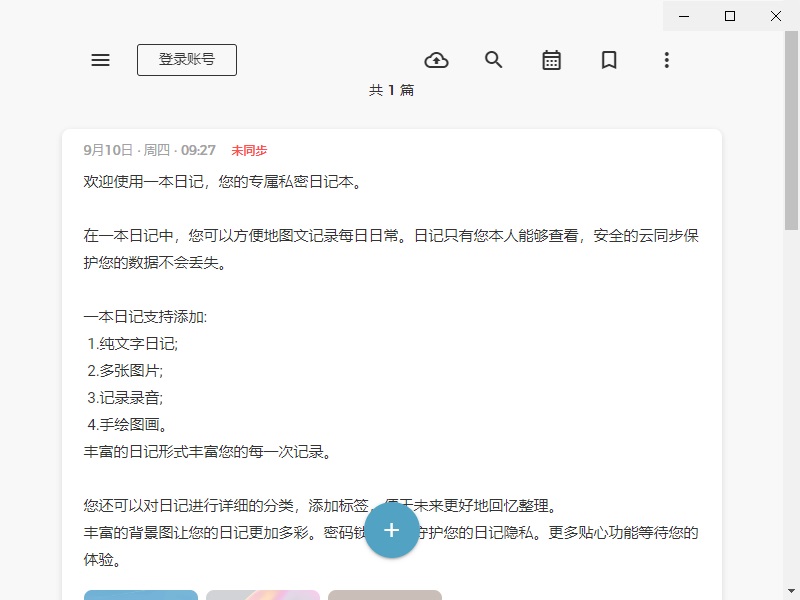Show bookmarked diaries via bookmark icon
The width and height of the screenshot is (800, 600).
click(609, 60)
